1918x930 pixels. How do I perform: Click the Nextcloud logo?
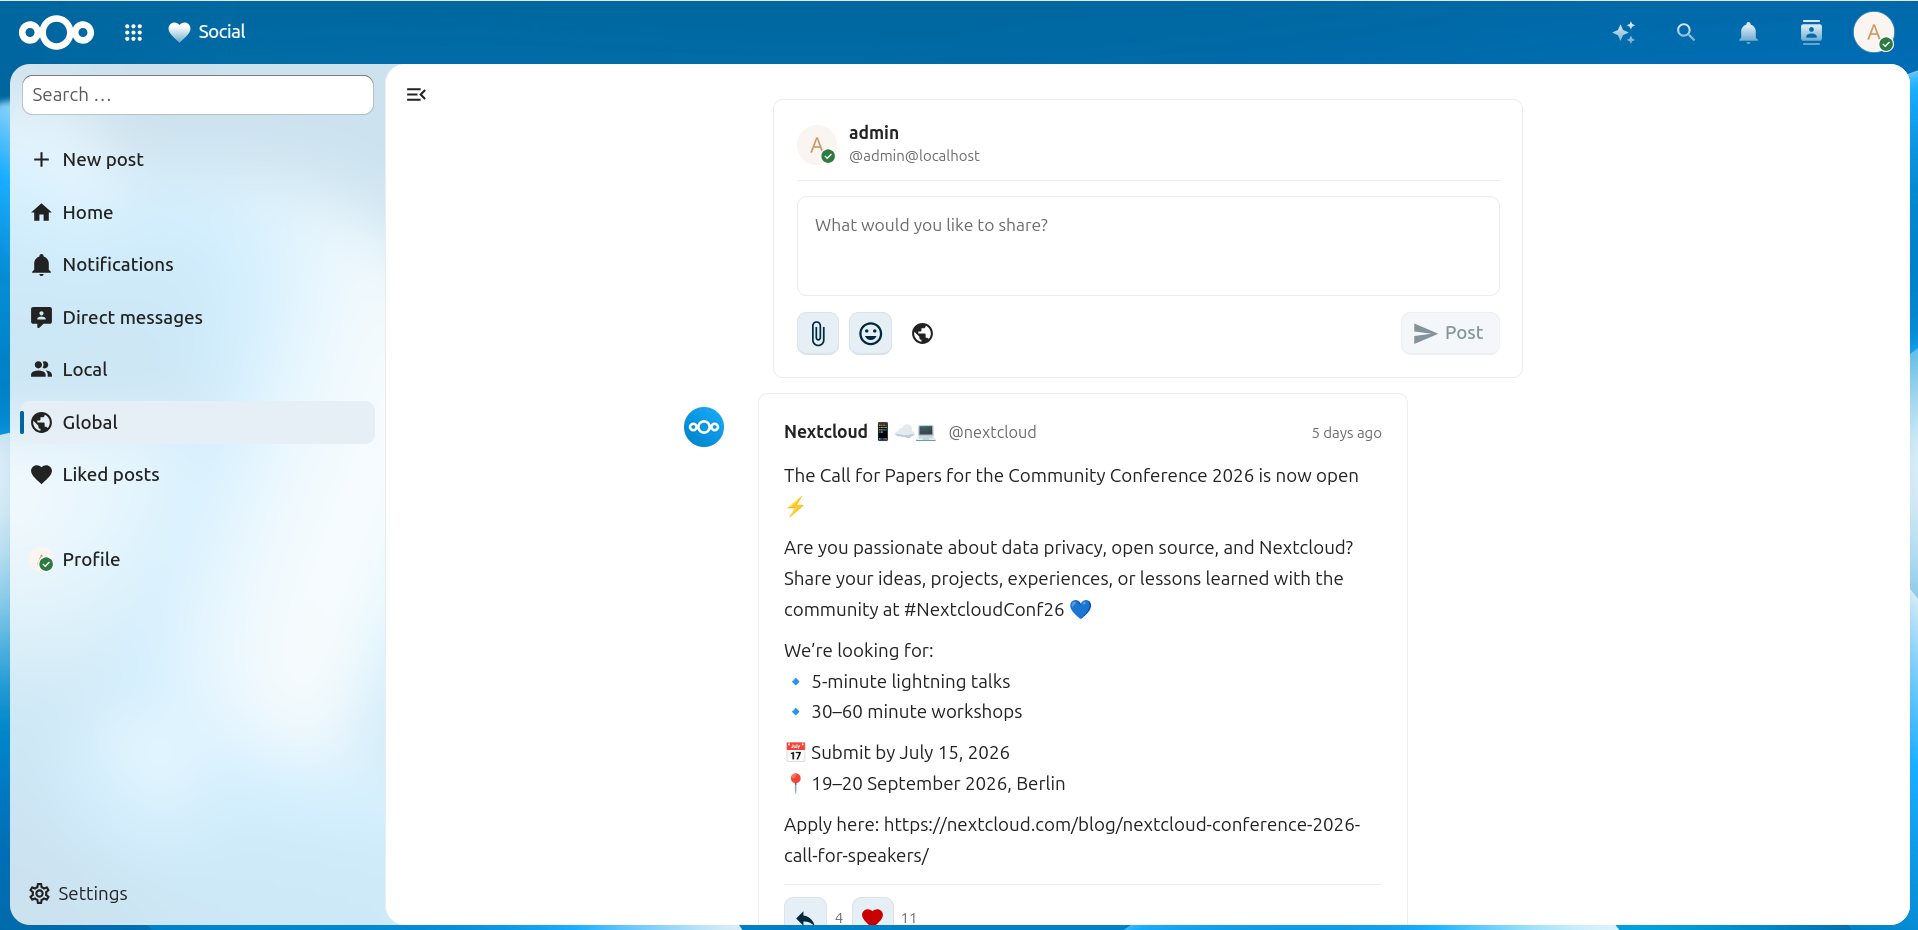click(x=57, y=32)
